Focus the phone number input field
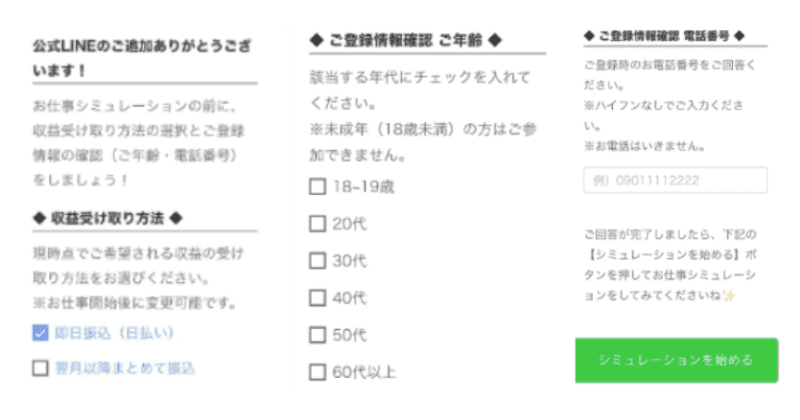The image size is (800, 420). pyautogui.click(x=674, y=180)
